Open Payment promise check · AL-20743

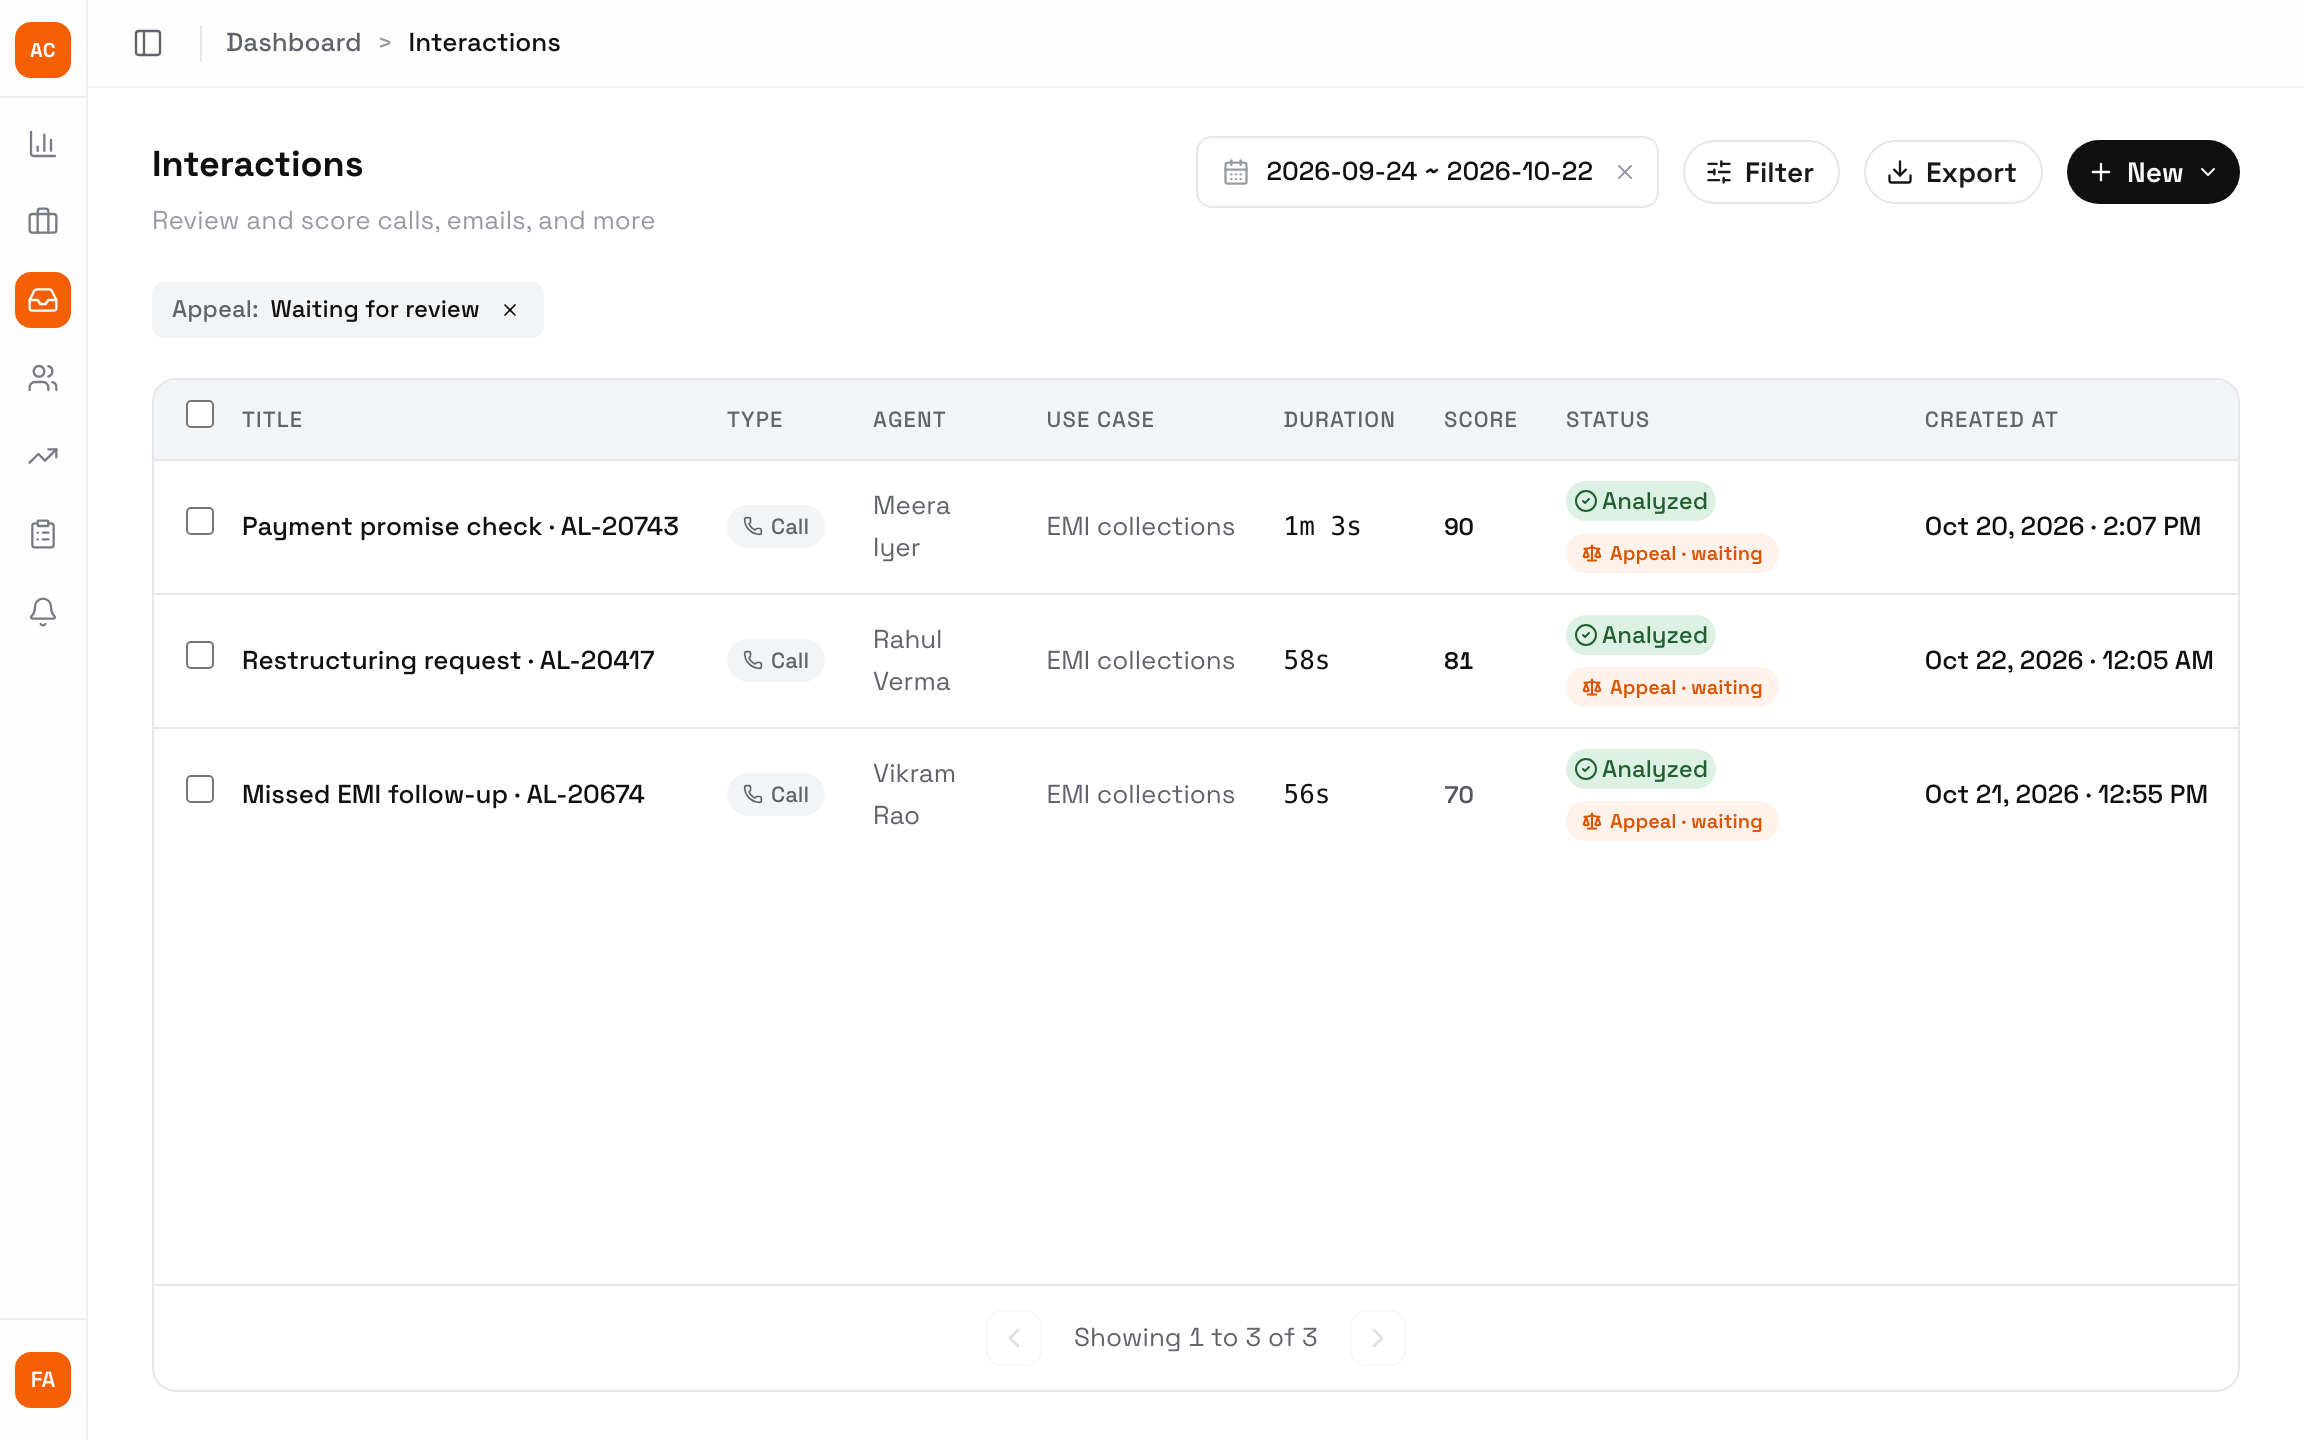[460, 527]
